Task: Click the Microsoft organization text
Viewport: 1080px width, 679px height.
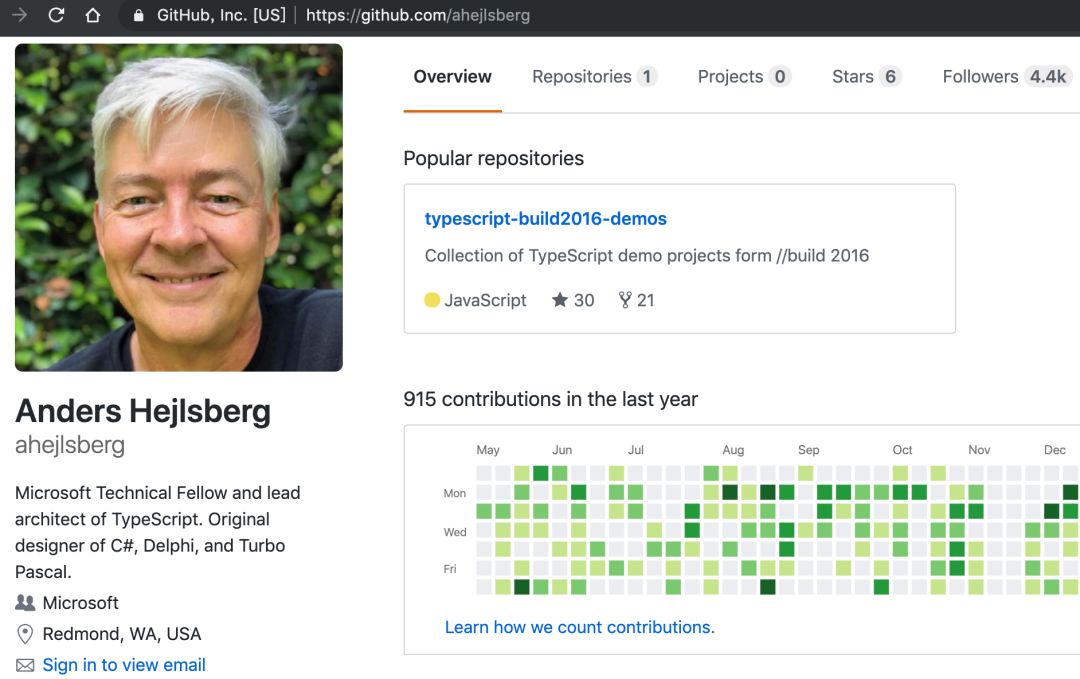Action: 81,603
